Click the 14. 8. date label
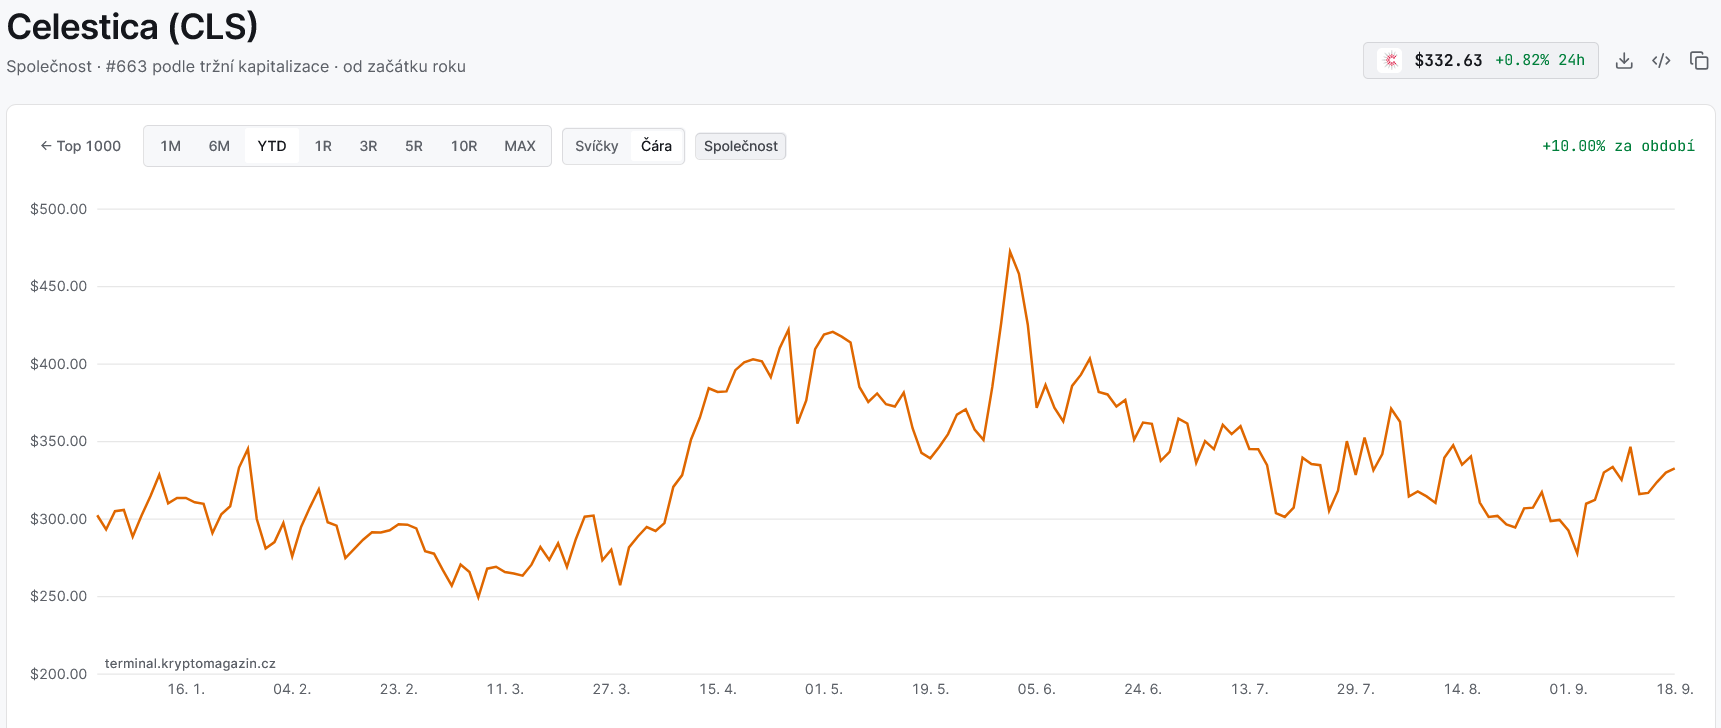This screenshot has height=728, width=1721. (x=1462, y=689)
